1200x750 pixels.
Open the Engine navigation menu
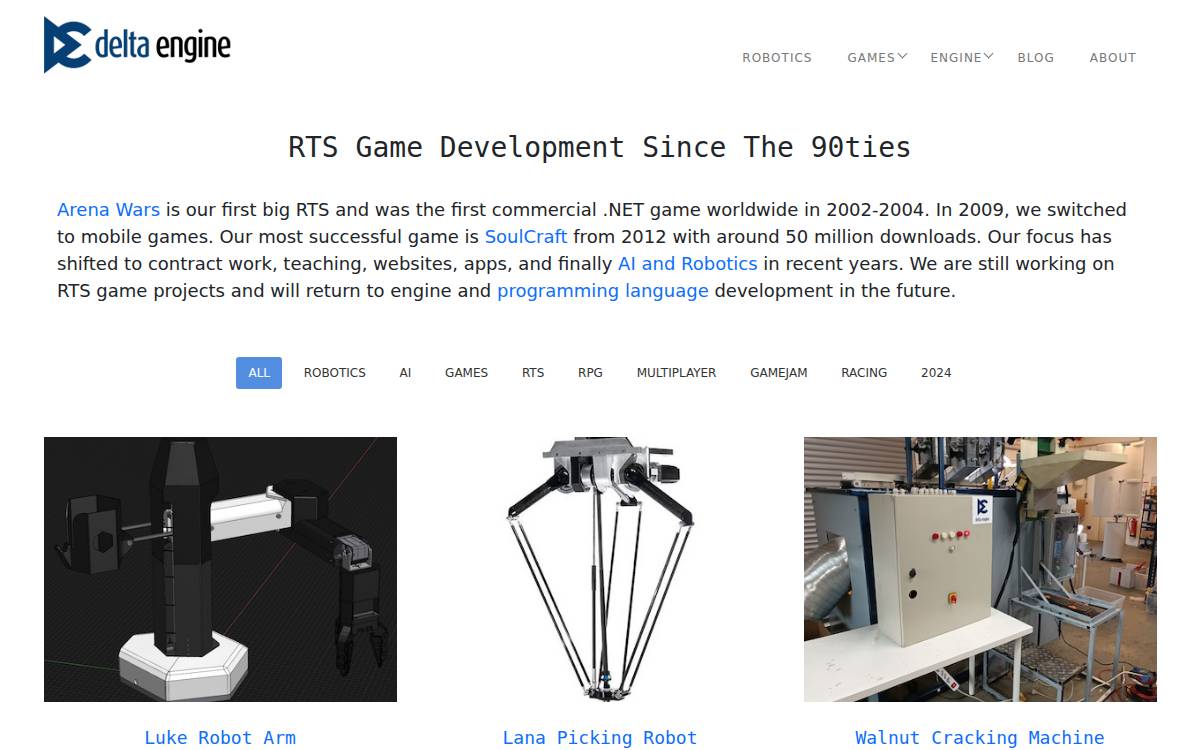tap(956, 58)
